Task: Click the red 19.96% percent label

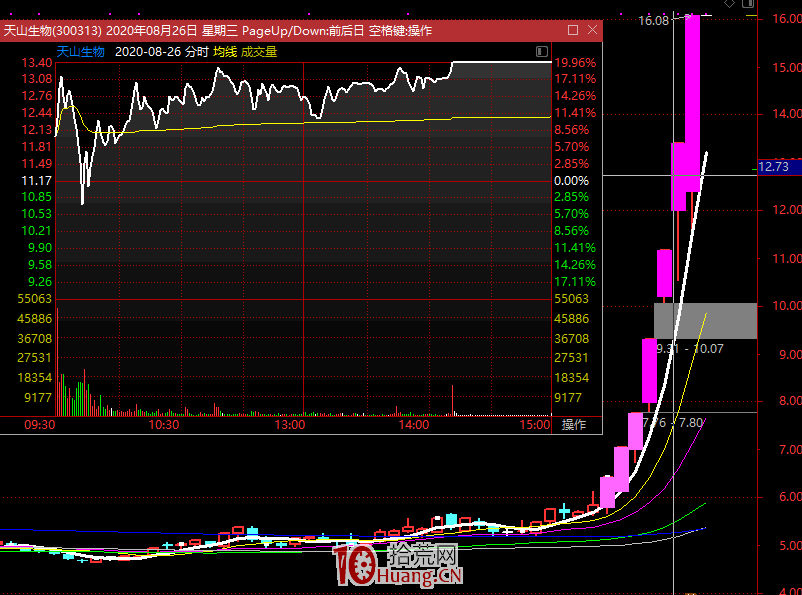Action: pos(575,63)
